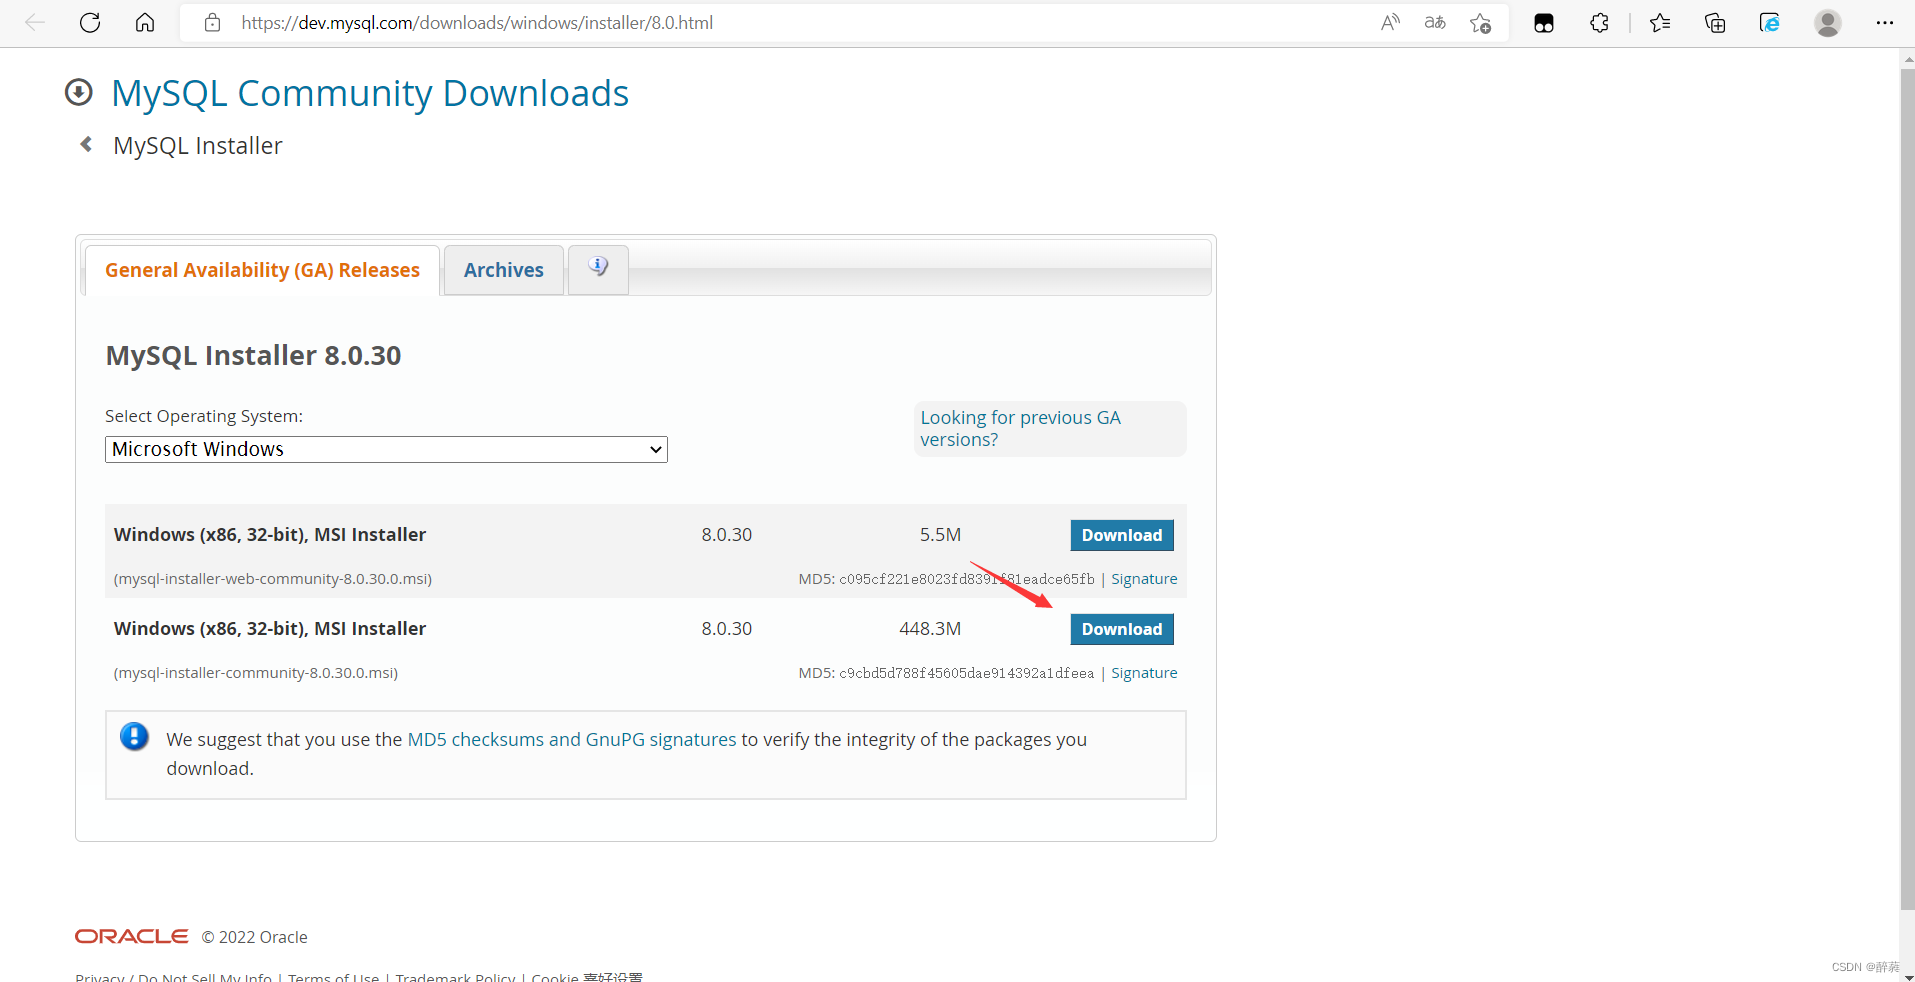Open the Extensions puzzle icon

point(1599,22)
